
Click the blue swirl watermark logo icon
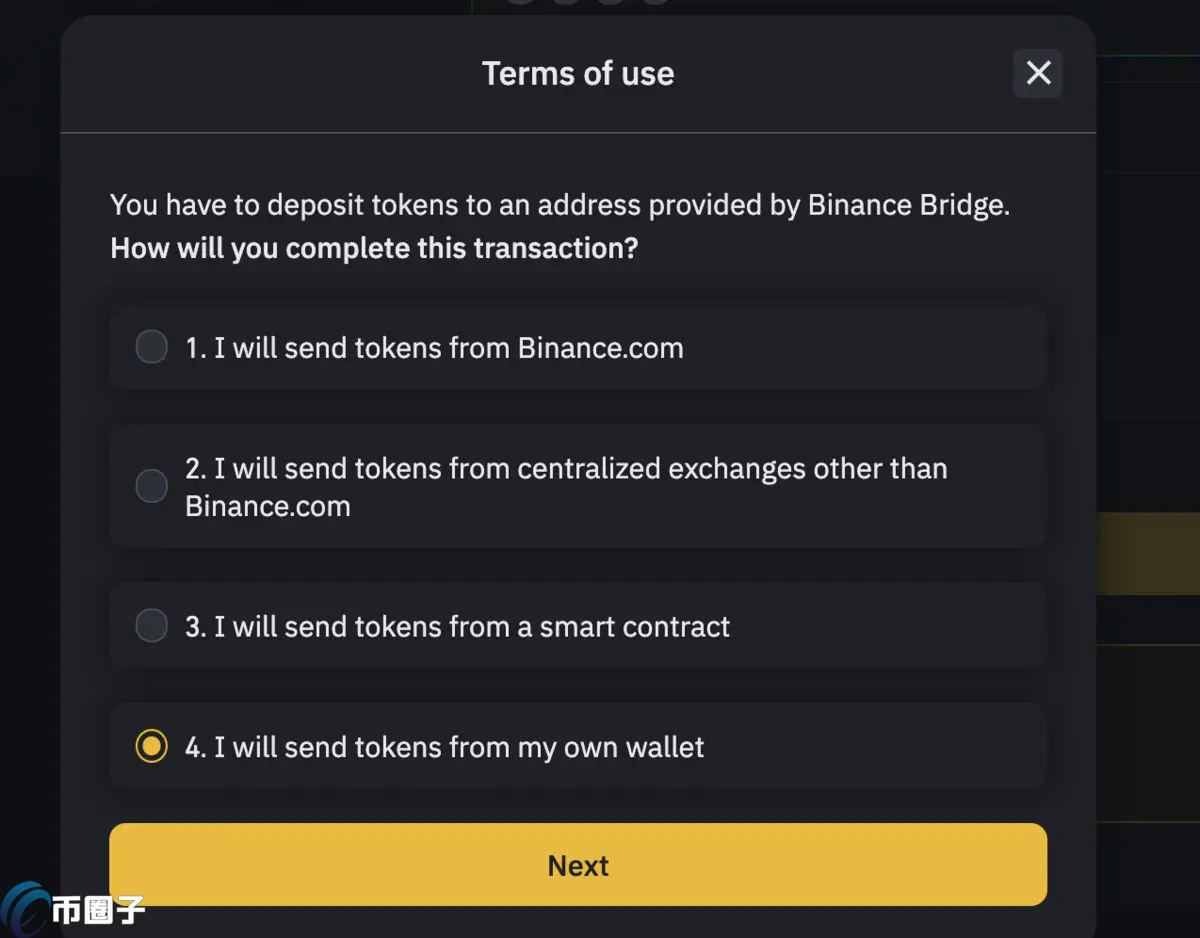(x=25, y=909)
